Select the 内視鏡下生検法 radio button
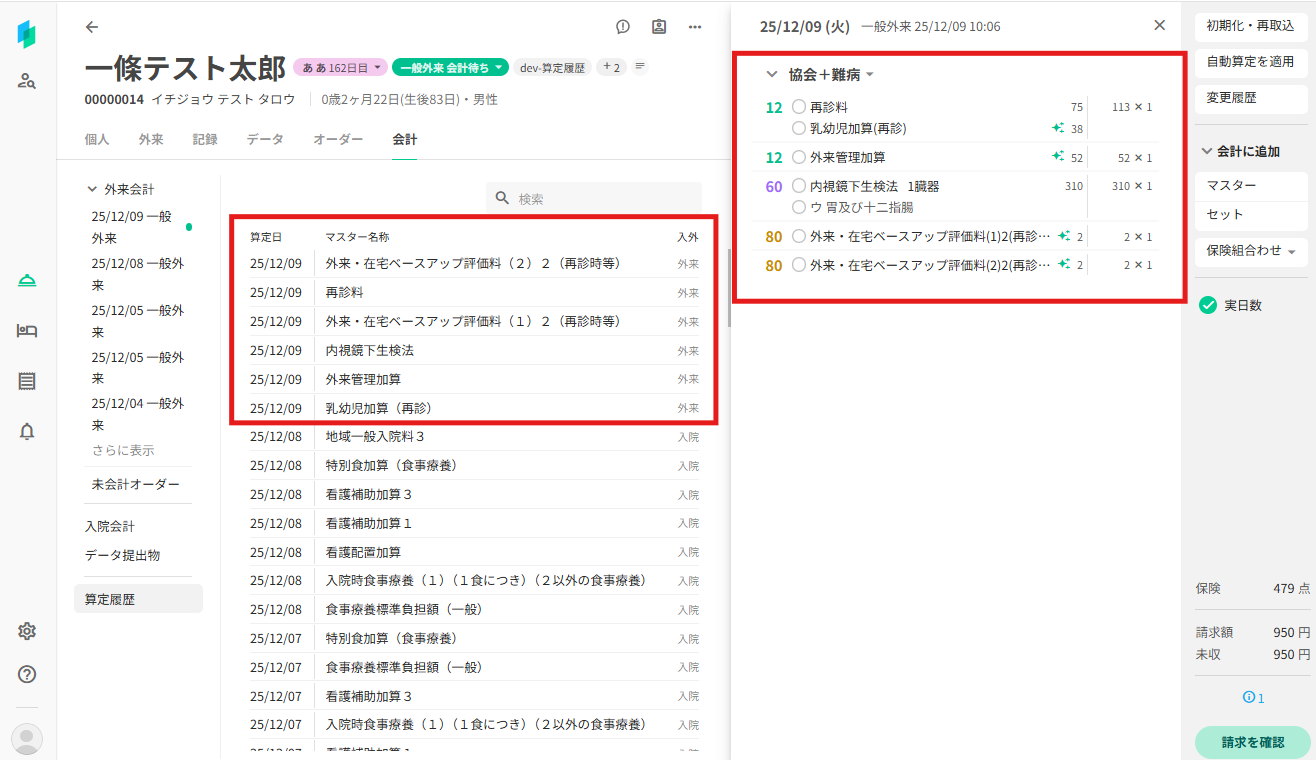 tap(798, 186)
